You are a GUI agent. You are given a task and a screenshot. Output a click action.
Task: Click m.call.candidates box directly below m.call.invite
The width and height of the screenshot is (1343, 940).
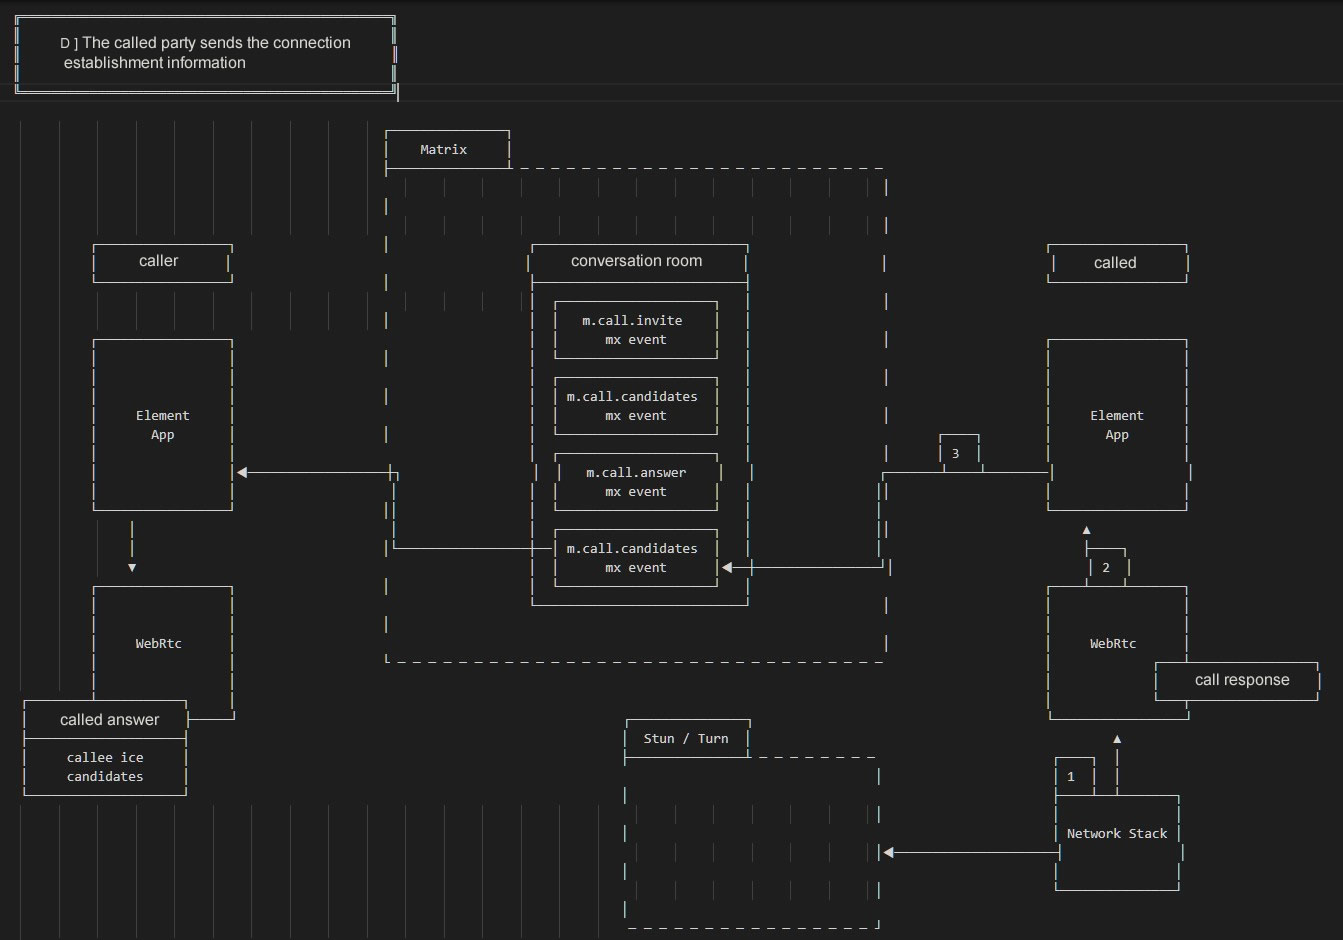tap(635, 406)
